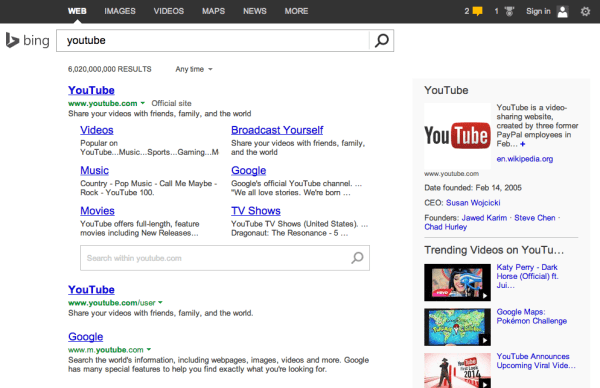This screenshot has height=388, width=600.
Task: Expand the arrow next to www.m.youtube.com
Action: click(149, 349)
